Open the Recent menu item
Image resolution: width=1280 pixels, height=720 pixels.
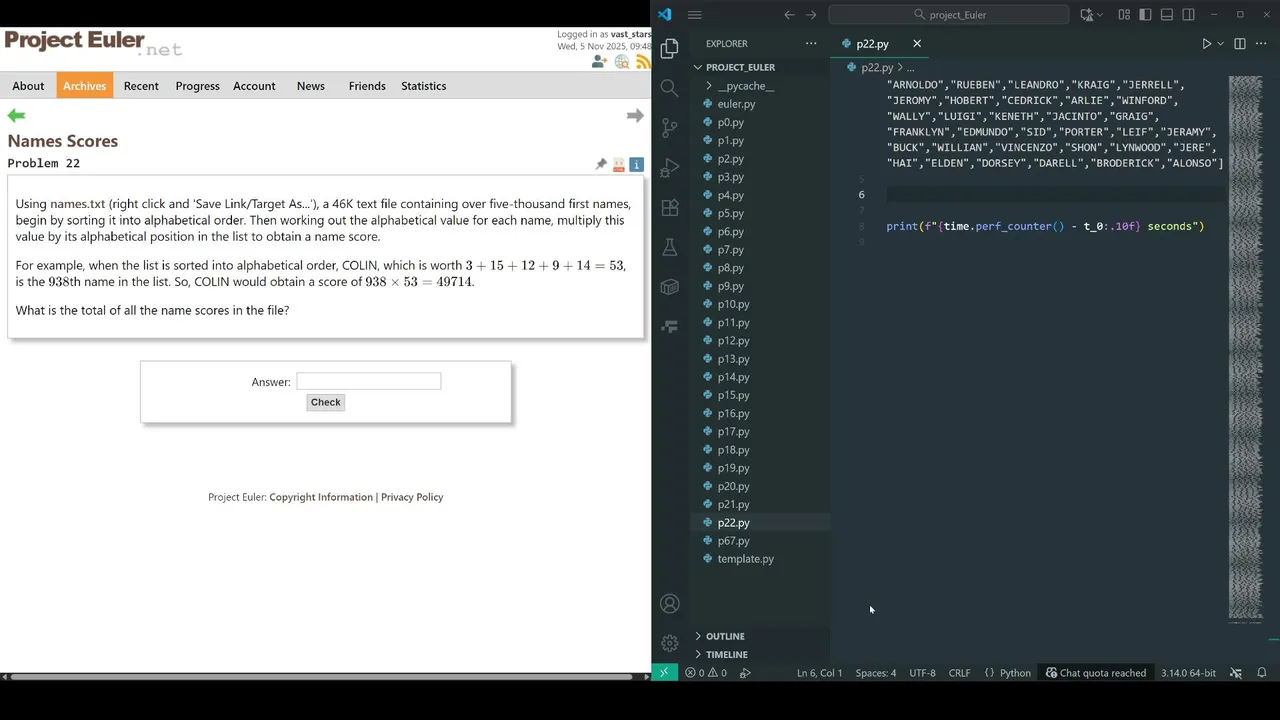[x=141, y=86]
